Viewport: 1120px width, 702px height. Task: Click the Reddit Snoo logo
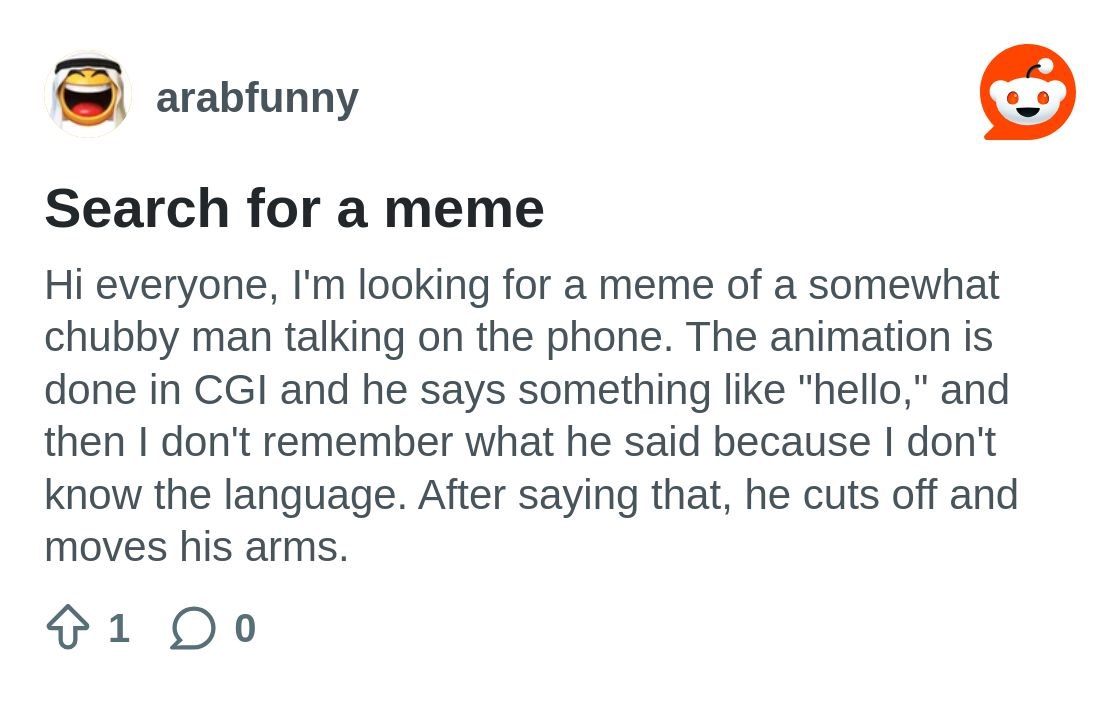pos(1028,92)
